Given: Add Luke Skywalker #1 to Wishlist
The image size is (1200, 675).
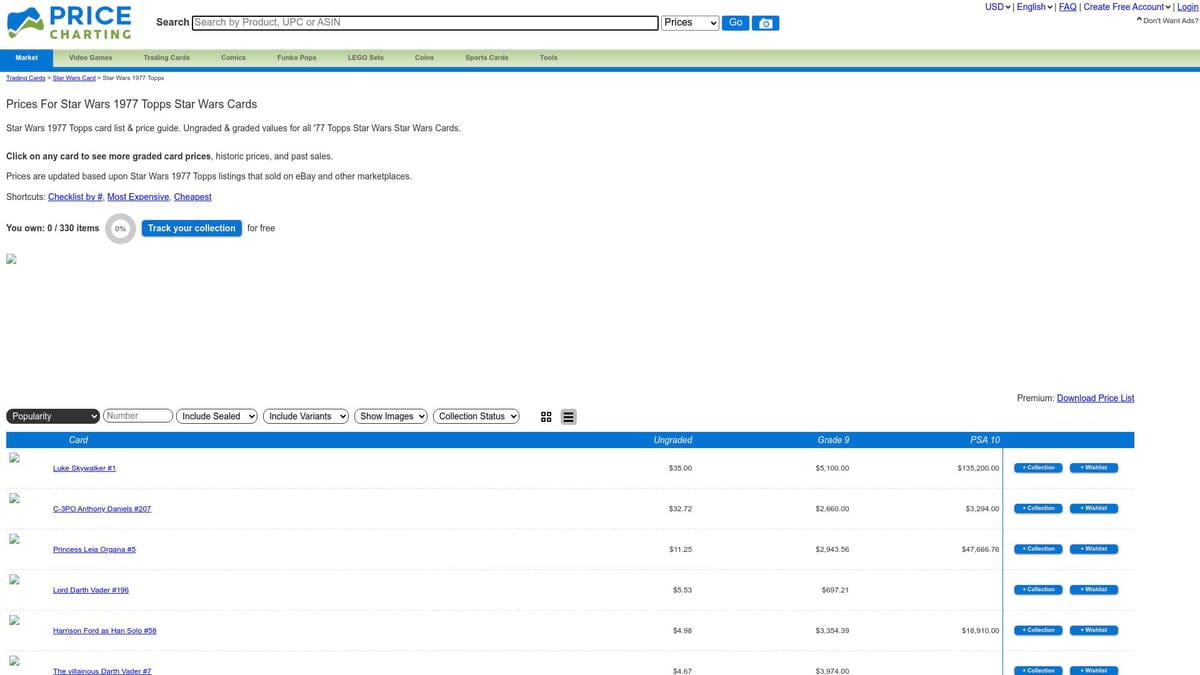Looking at the screenshot, I should coord(1094,468).
